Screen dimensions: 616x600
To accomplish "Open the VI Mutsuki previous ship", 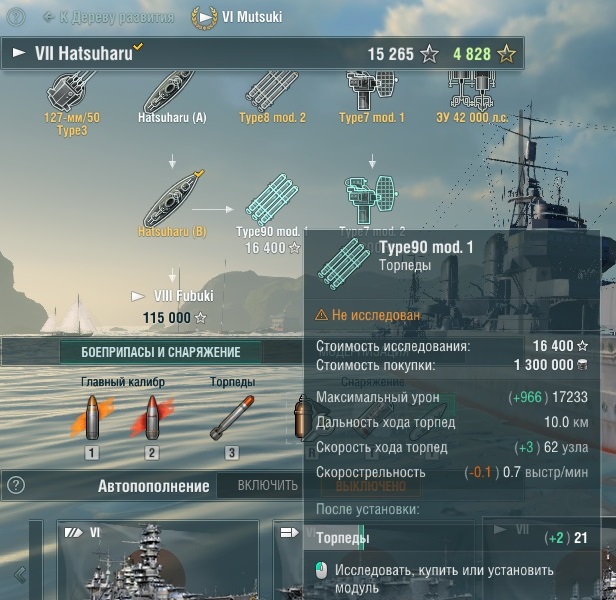I will tap(236, 17).
